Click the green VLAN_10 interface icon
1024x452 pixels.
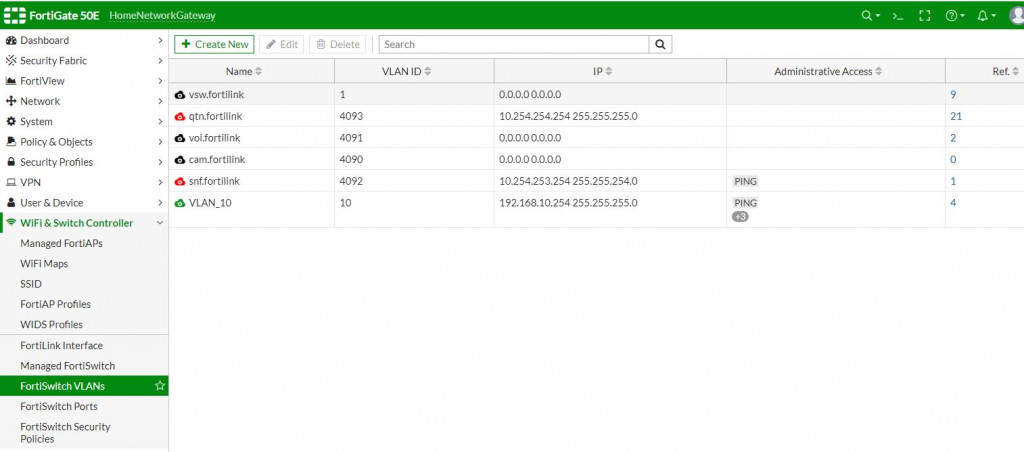(x=180, y=203)
